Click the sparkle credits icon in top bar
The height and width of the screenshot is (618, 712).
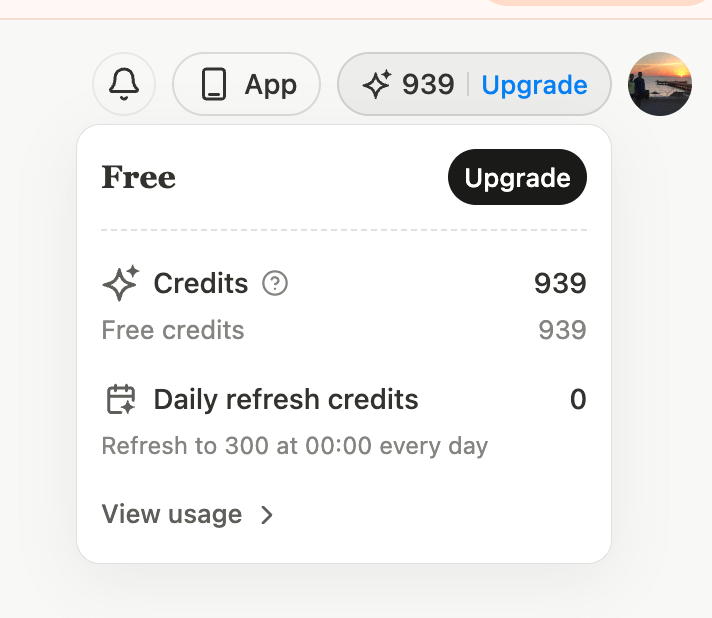376,84
